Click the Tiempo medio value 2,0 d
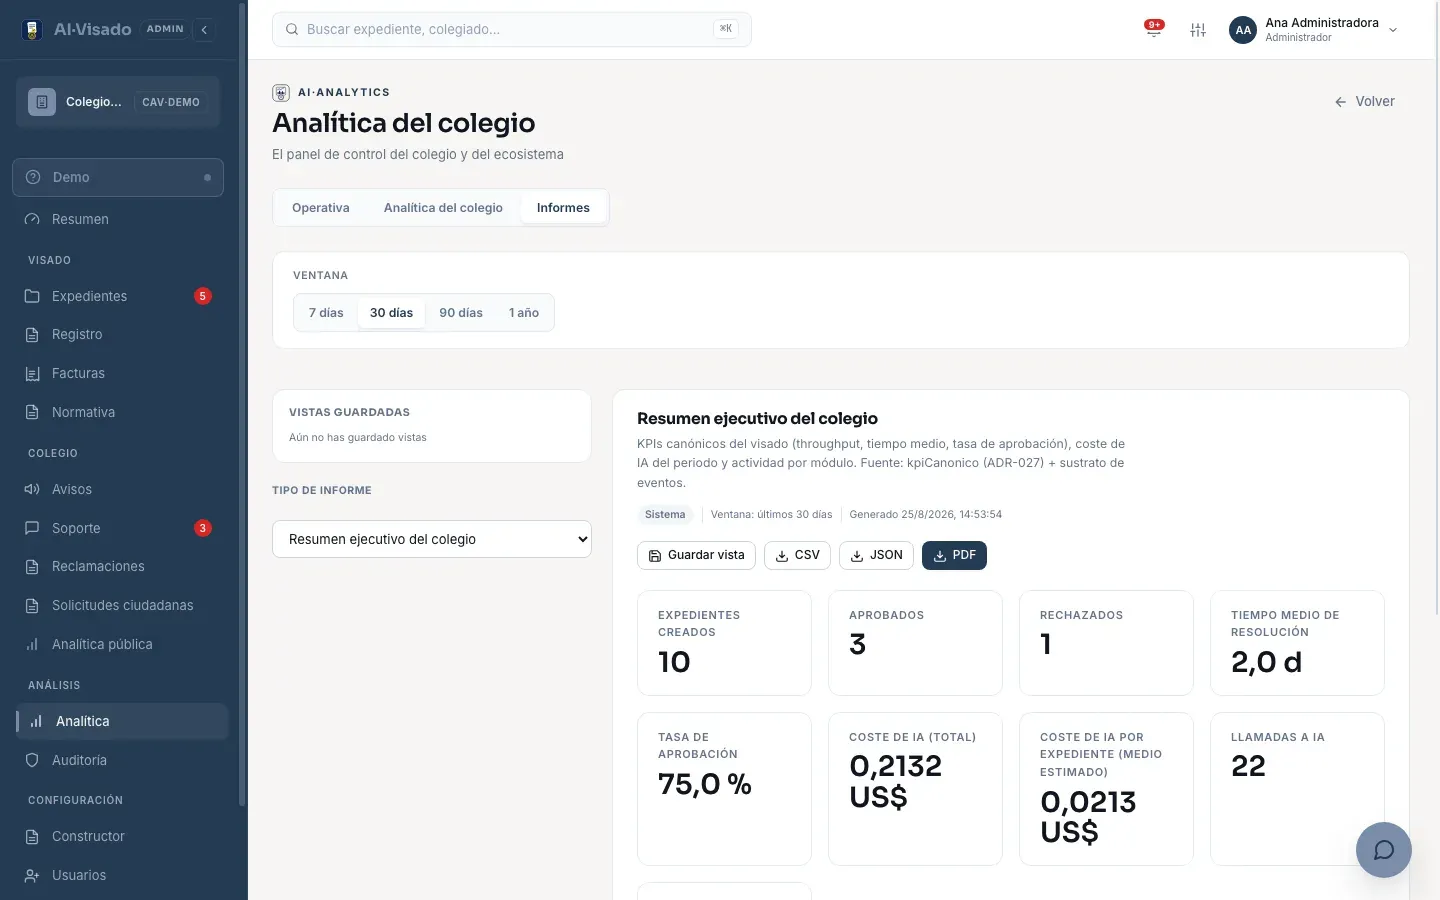The width and height of the screenshot is (1440, 900). (1266, 662)
